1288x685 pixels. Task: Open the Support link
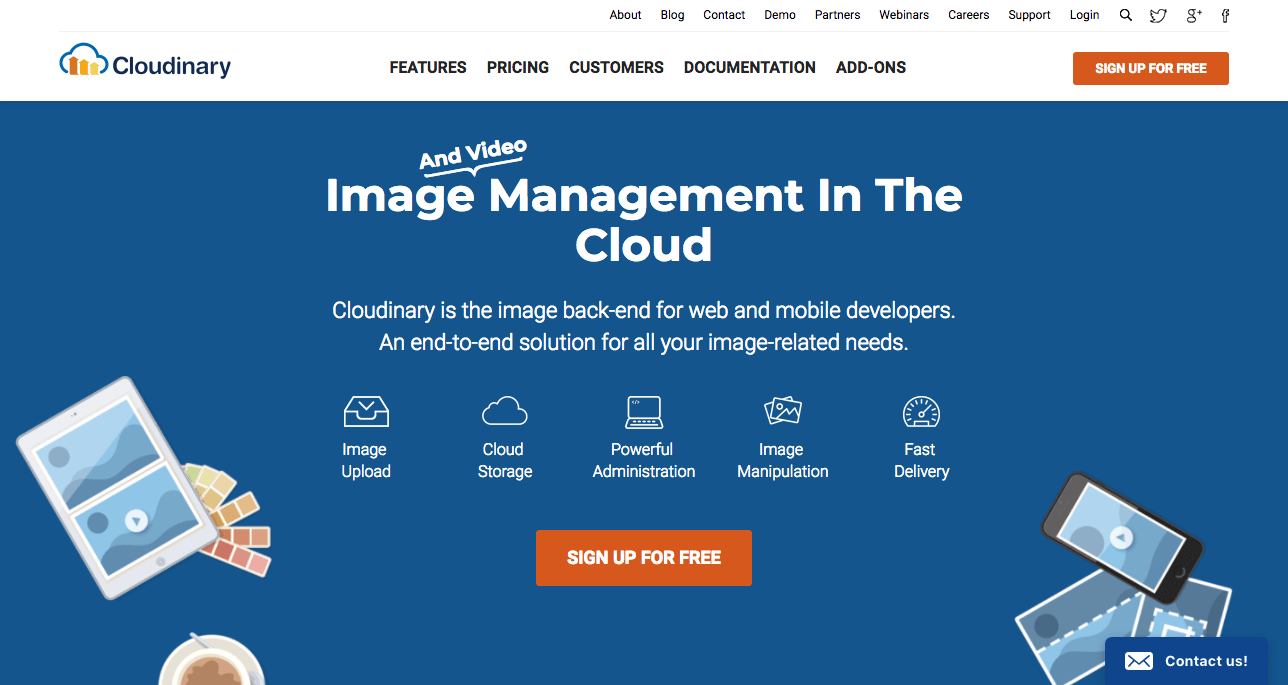pos(1029,15)
